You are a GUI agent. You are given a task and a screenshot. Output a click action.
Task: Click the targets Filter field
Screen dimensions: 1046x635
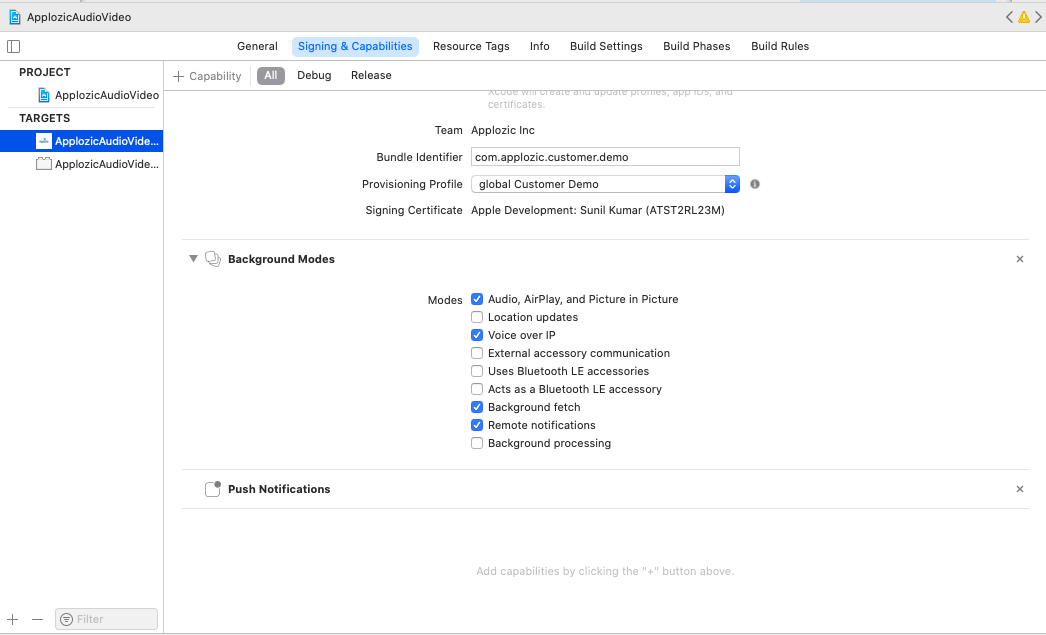[x=107, y=619]
